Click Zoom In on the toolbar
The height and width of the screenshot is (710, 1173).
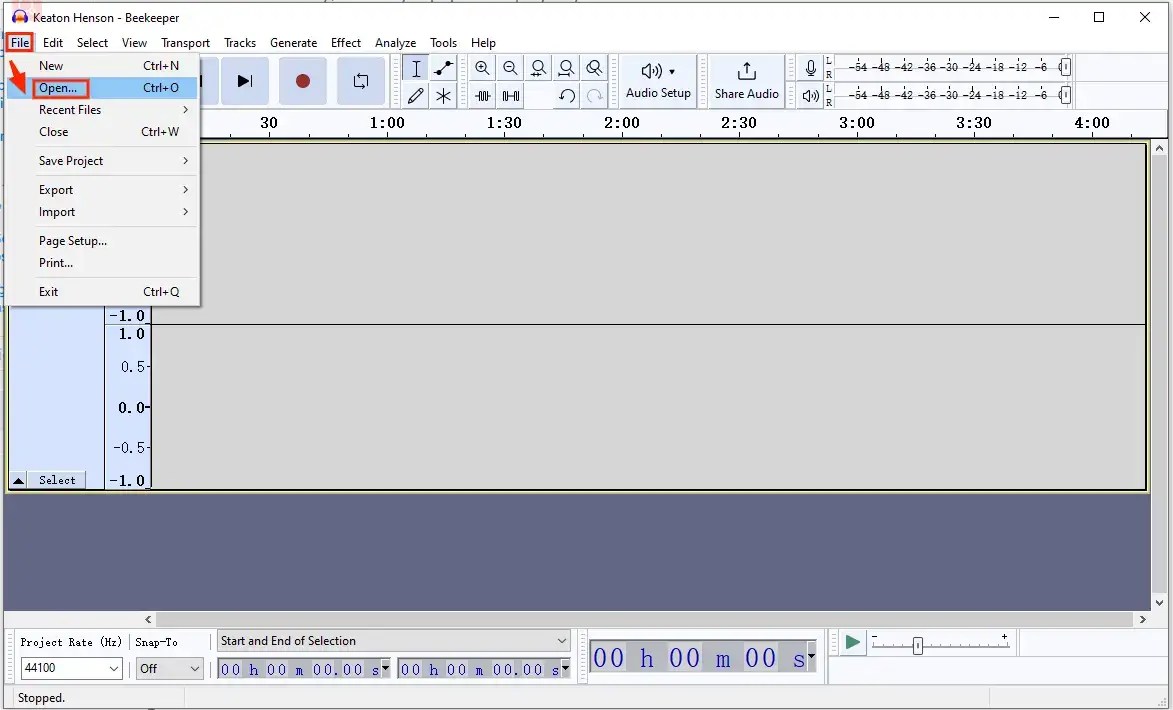point(482,68)
